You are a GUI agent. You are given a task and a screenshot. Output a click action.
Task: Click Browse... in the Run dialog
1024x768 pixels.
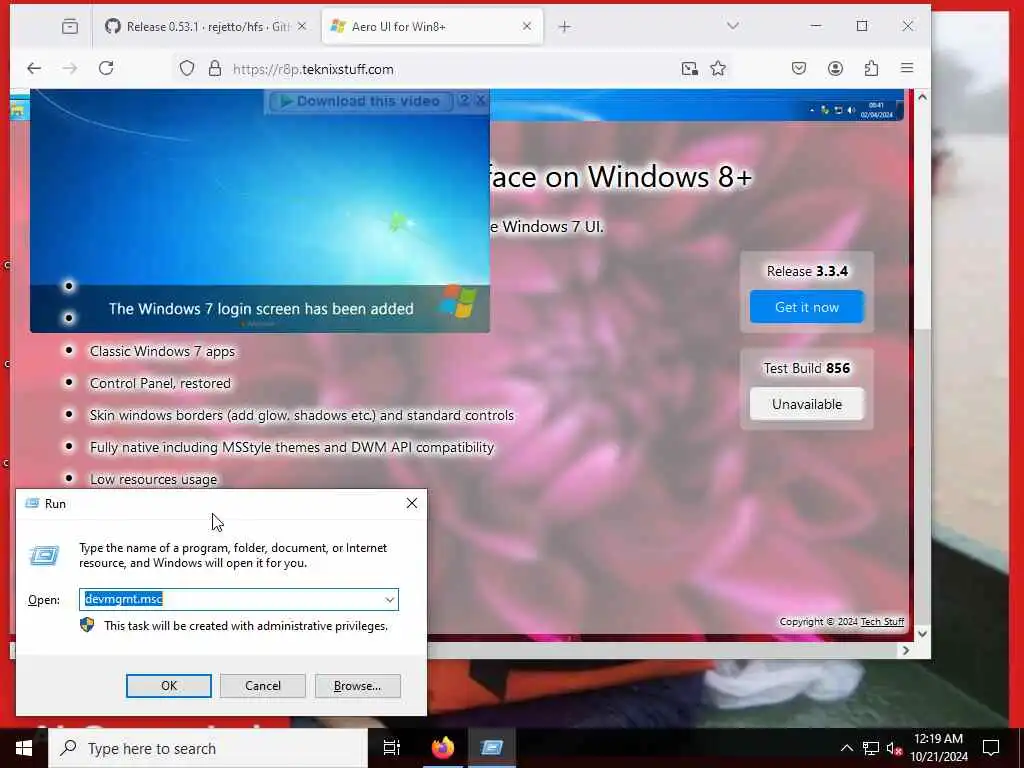[357, 686]
